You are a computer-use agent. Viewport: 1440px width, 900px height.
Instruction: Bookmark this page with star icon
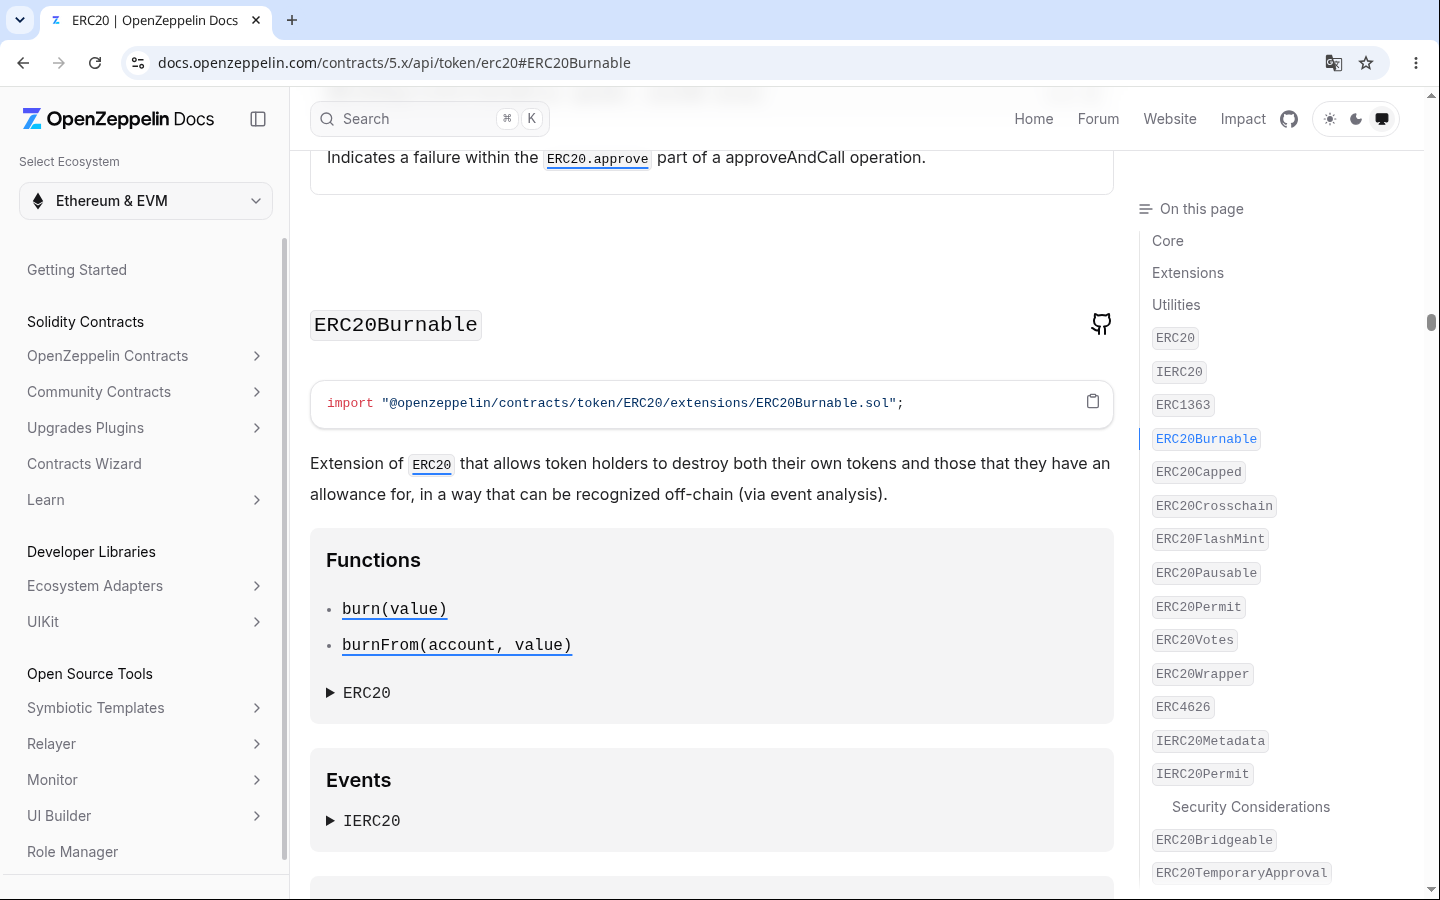coord(1366,63)
